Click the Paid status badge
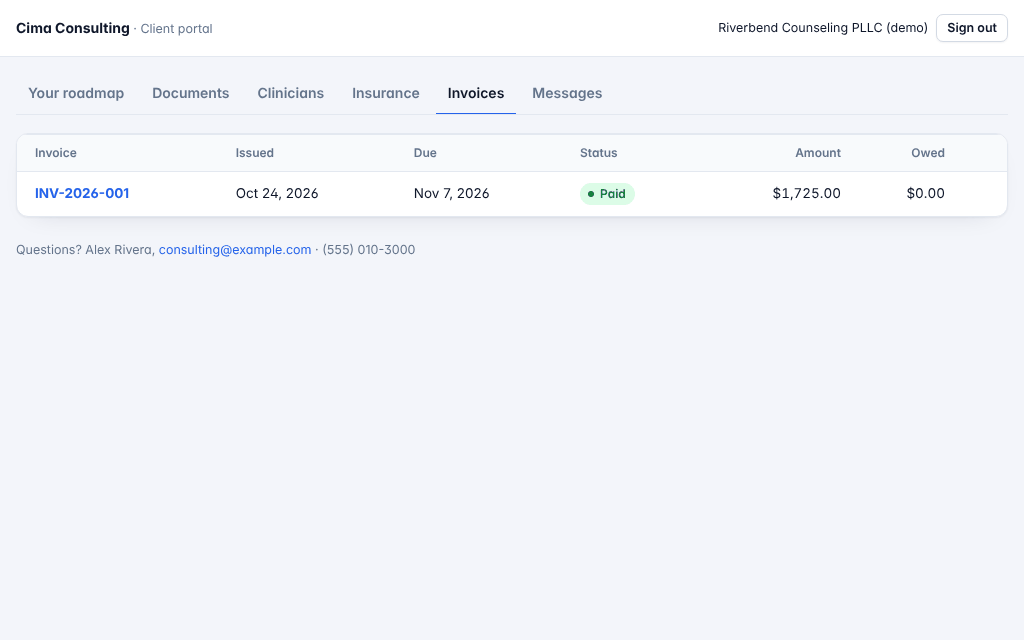Image resolution: width=1024 pixels, height=640 pixels. point(607,194)
